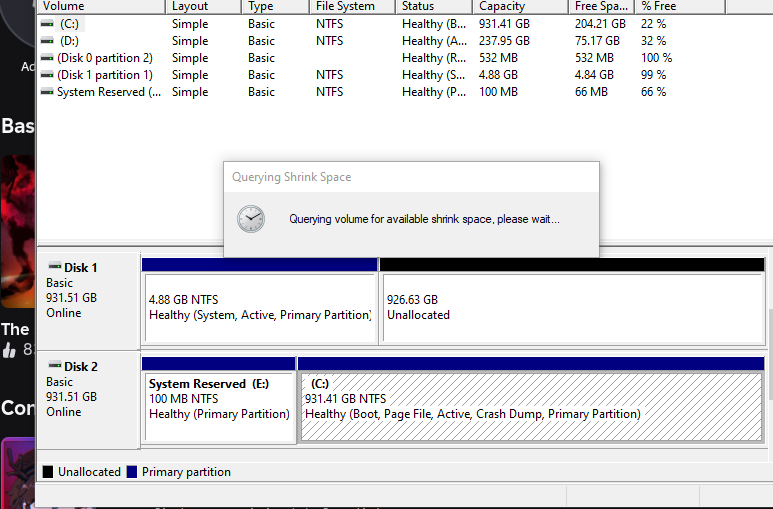This screenshot has width=773, height=509.
Task: Click the Primary partition legend label
Action: pyautogui.click(x=186, y=472)
